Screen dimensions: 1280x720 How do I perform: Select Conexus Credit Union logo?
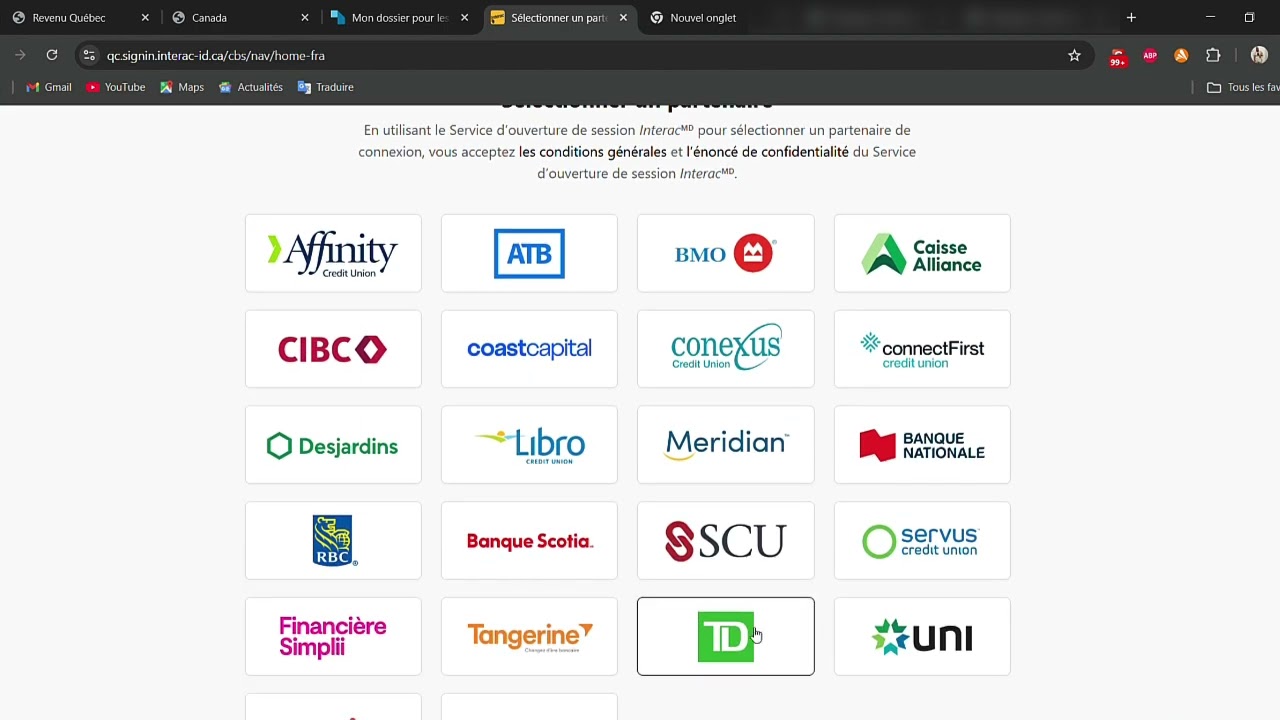(x=726, y=349)
